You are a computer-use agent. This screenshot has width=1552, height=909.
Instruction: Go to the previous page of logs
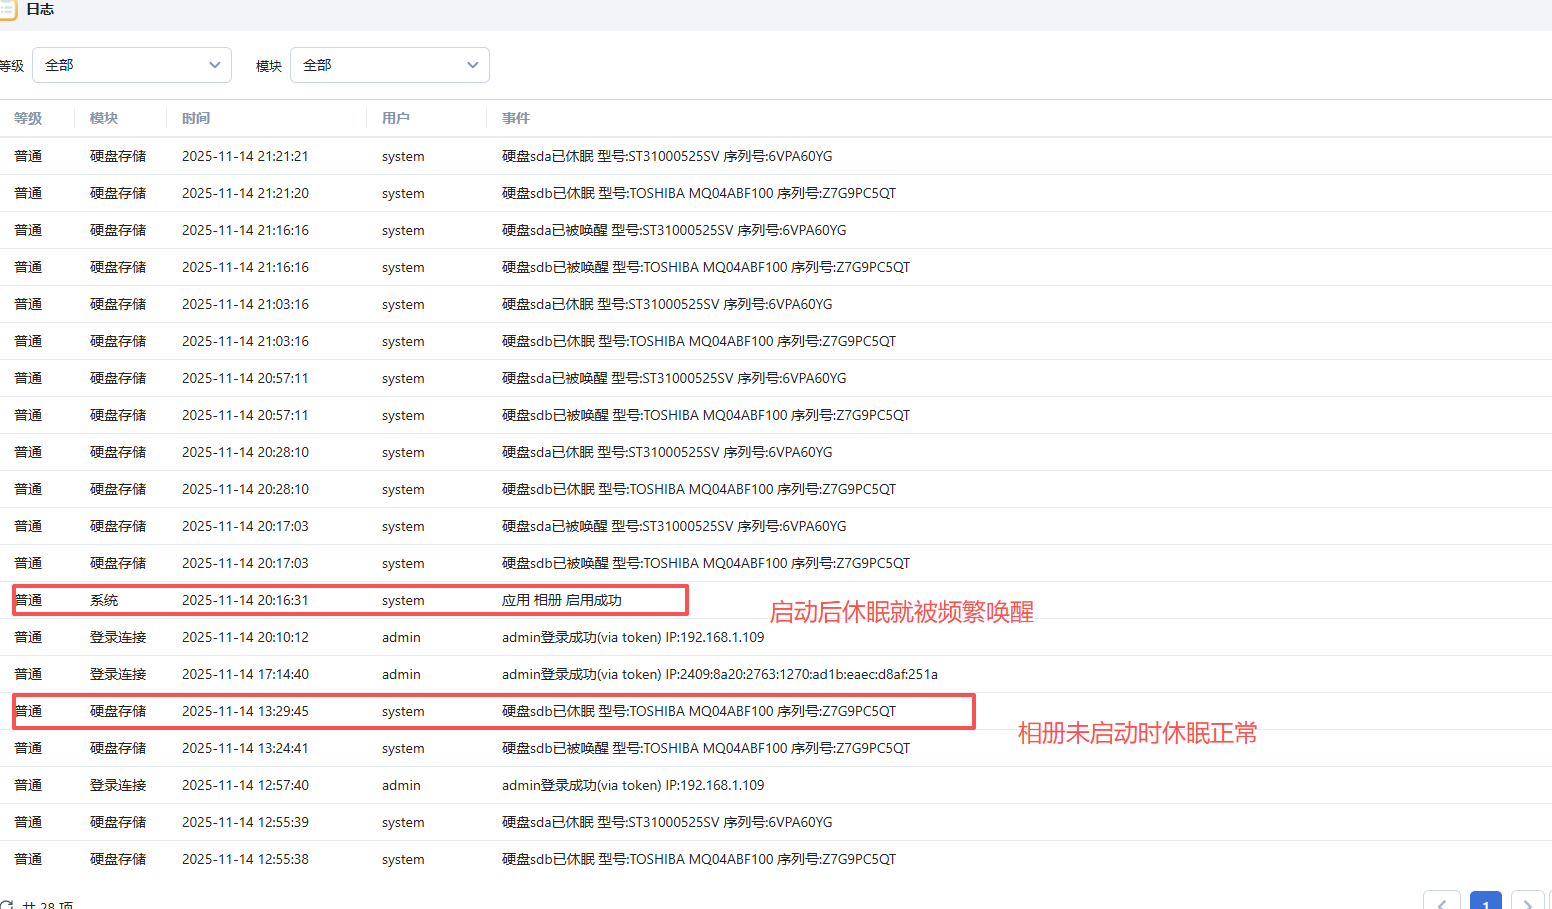1442,900
